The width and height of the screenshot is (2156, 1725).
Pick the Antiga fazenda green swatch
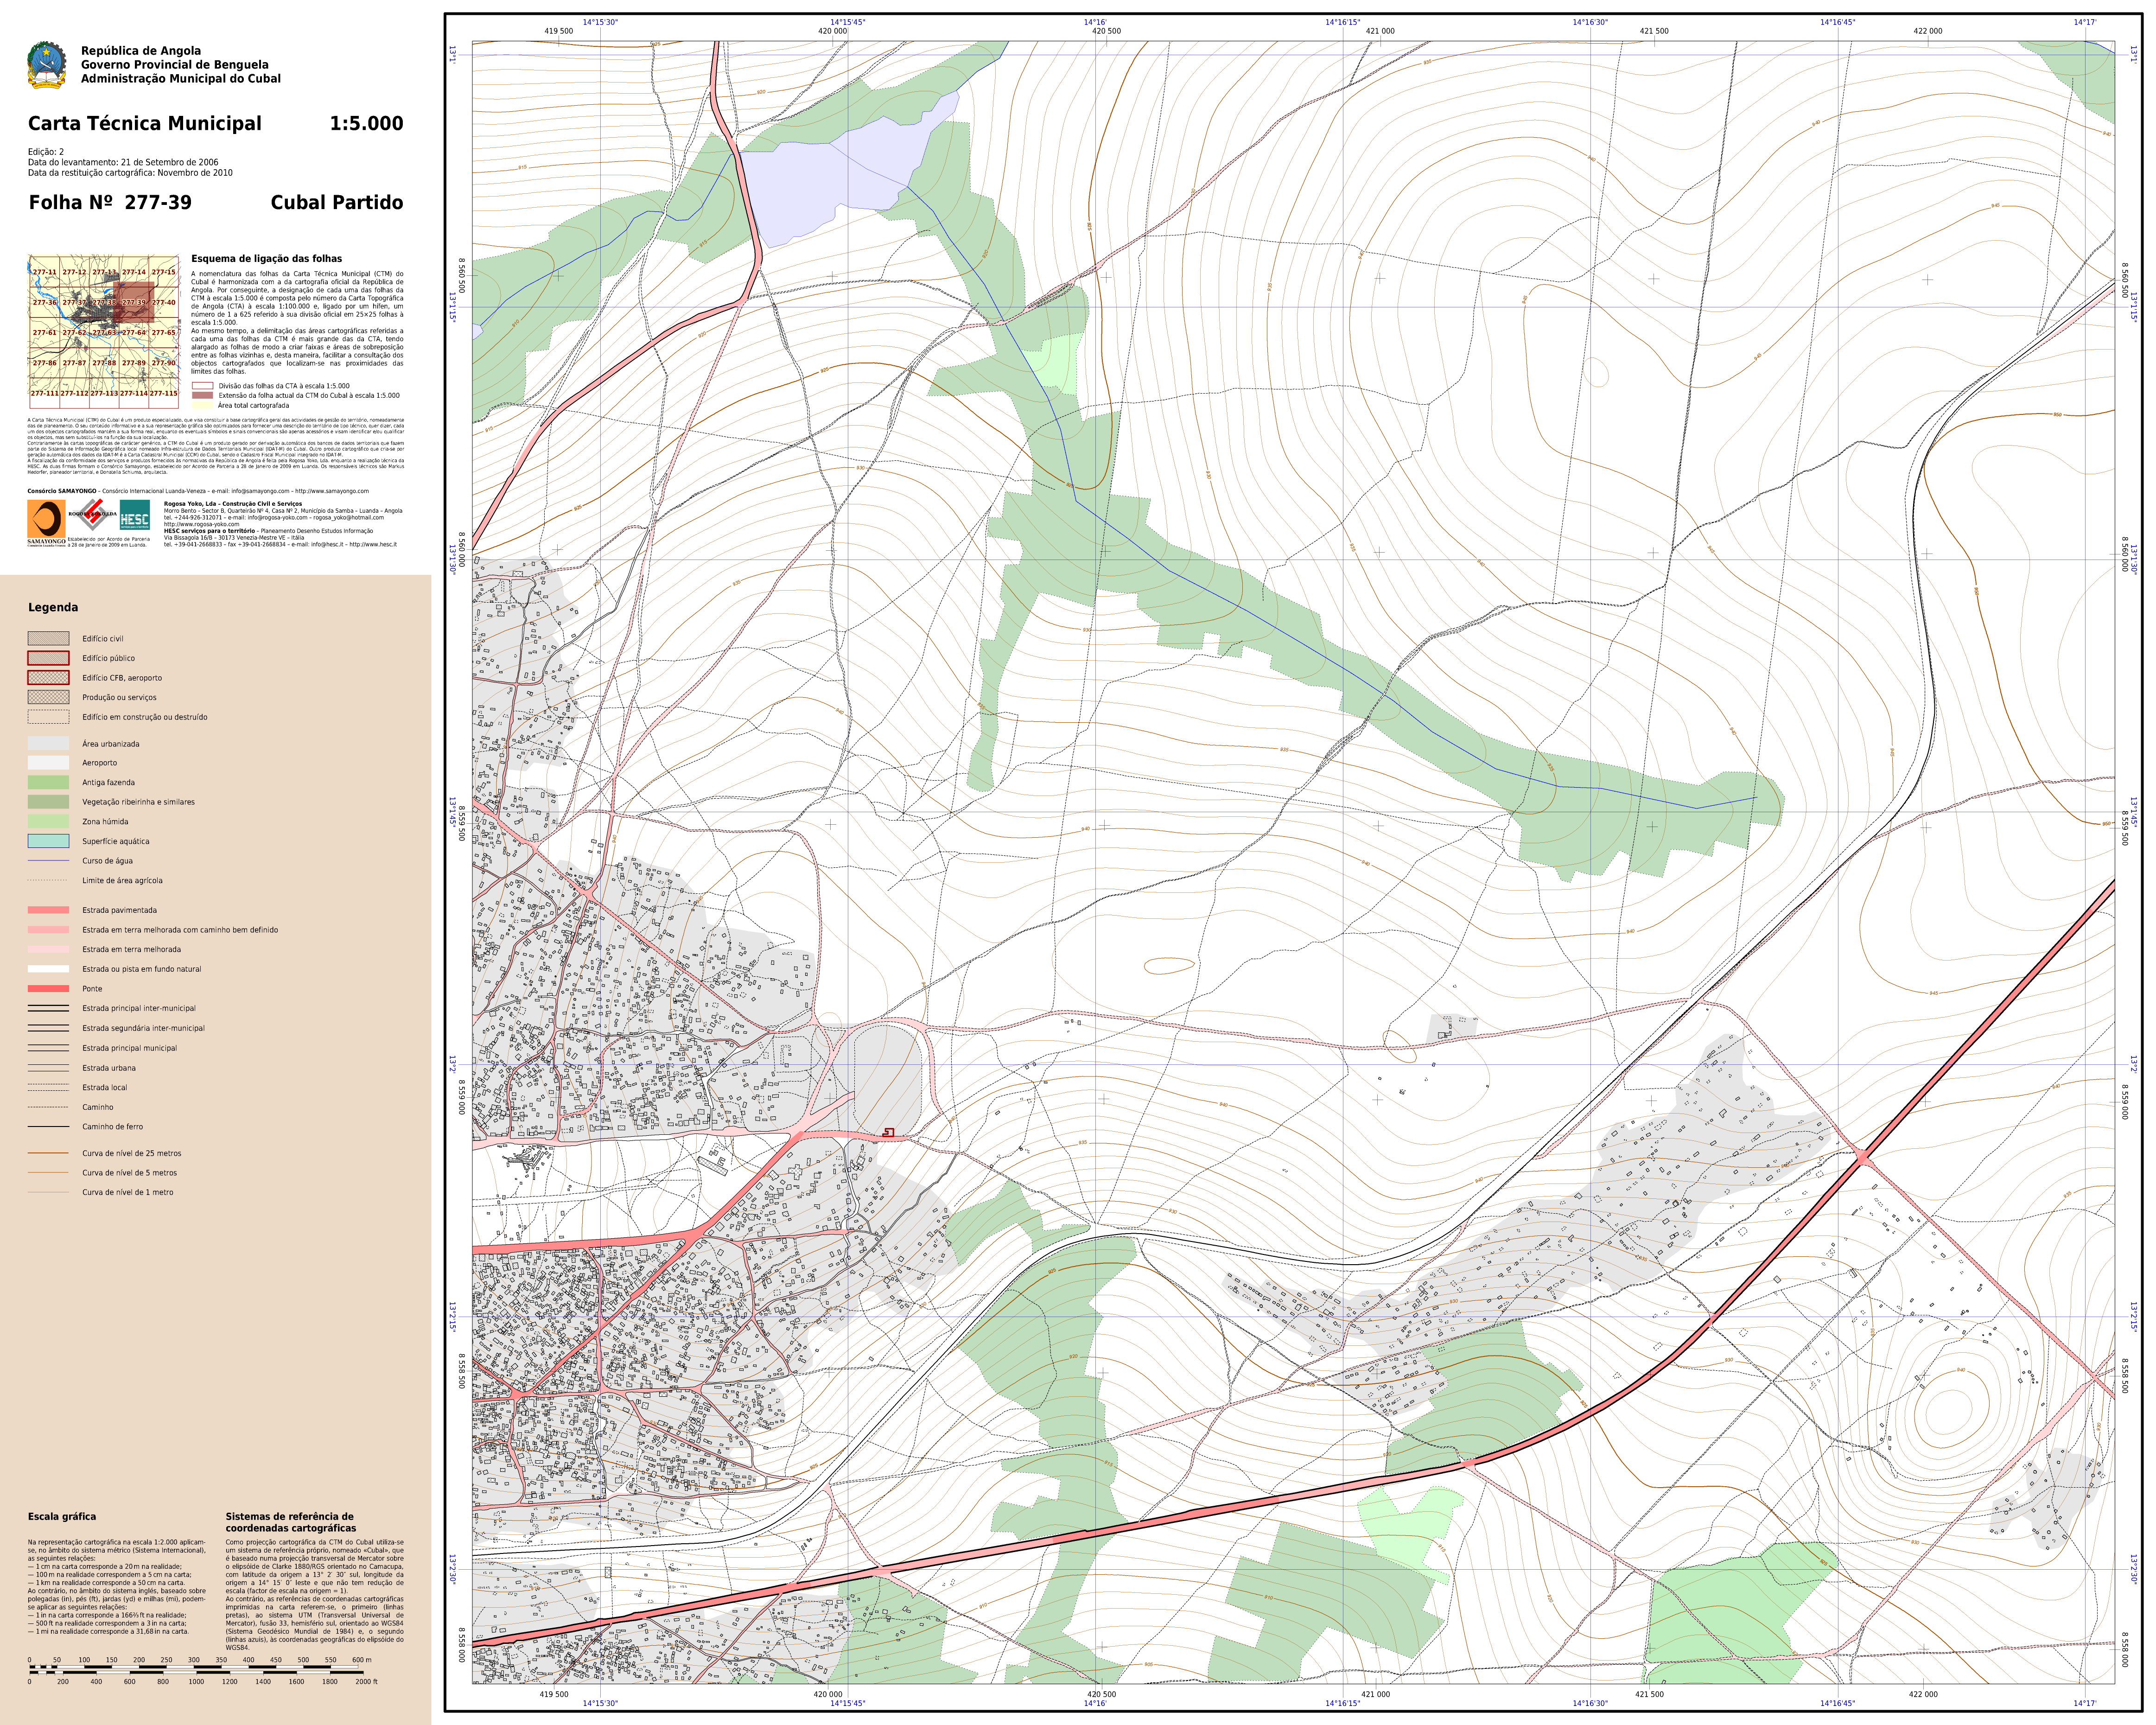[48, 782]
